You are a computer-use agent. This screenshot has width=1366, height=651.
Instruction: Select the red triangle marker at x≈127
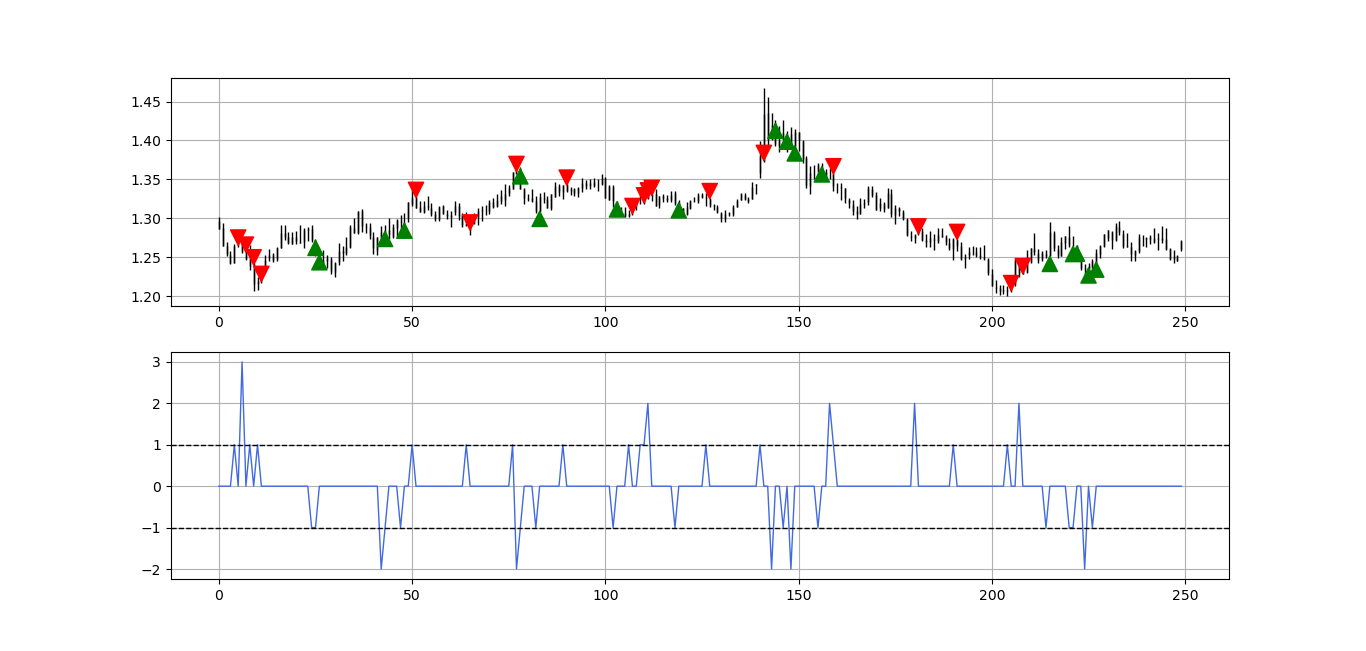(x=710, y=190)
